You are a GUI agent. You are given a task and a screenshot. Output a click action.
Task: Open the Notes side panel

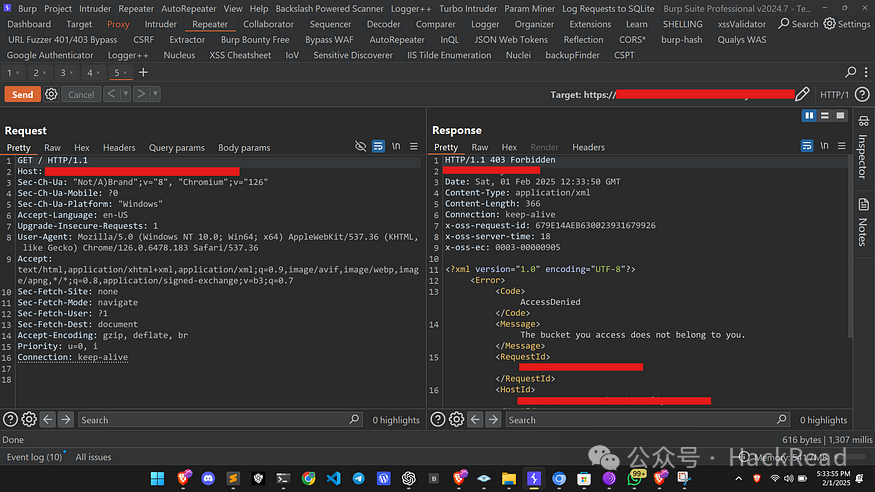coord(863,222)
